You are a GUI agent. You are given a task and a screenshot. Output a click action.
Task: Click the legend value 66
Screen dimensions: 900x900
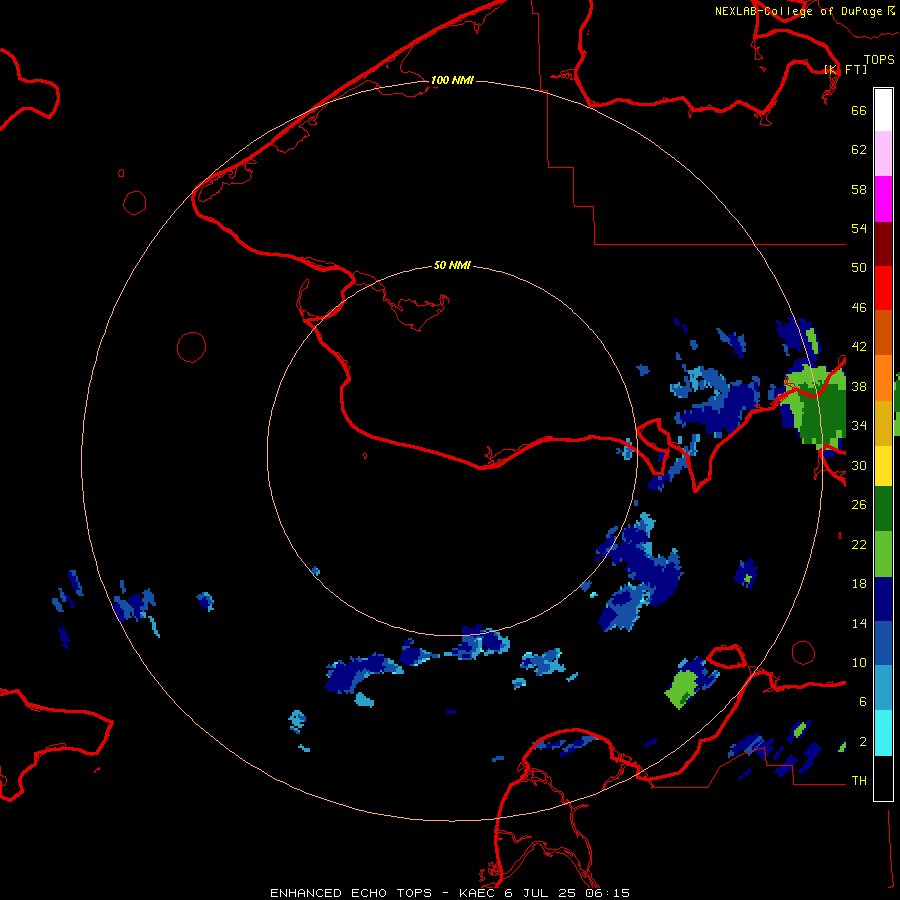pyautogui.click(x=859, y=110)
